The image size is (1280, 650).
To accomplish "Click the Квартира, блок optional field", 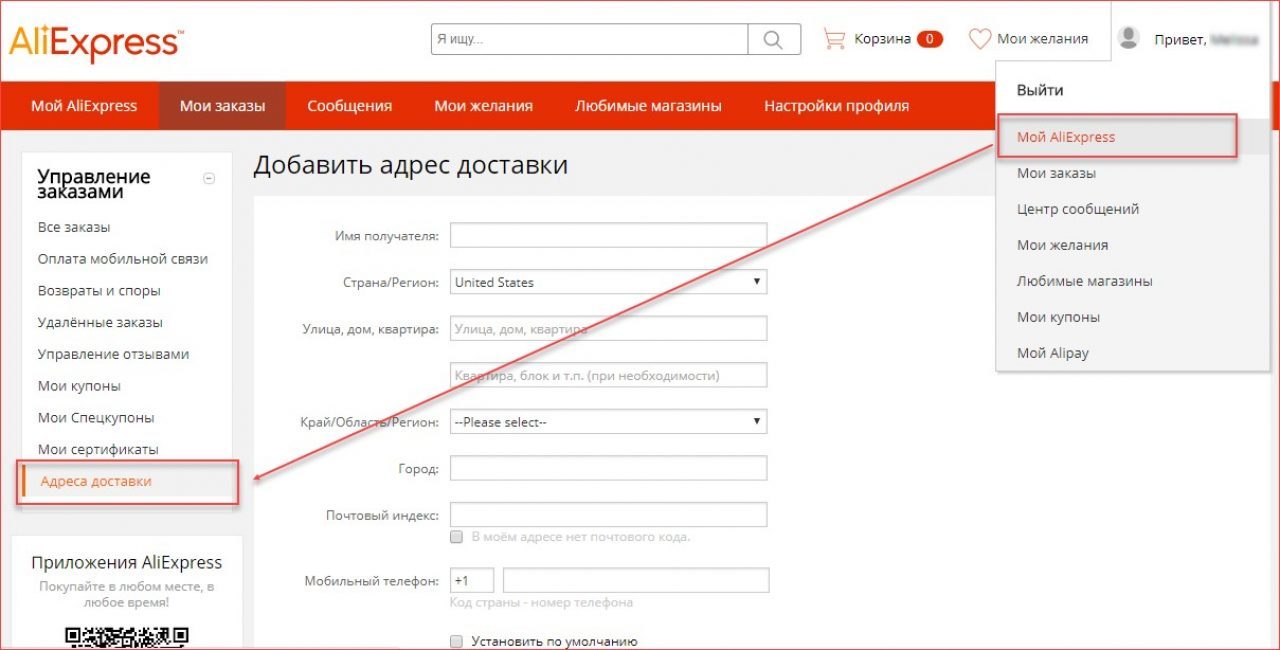I will pos(608,375).
